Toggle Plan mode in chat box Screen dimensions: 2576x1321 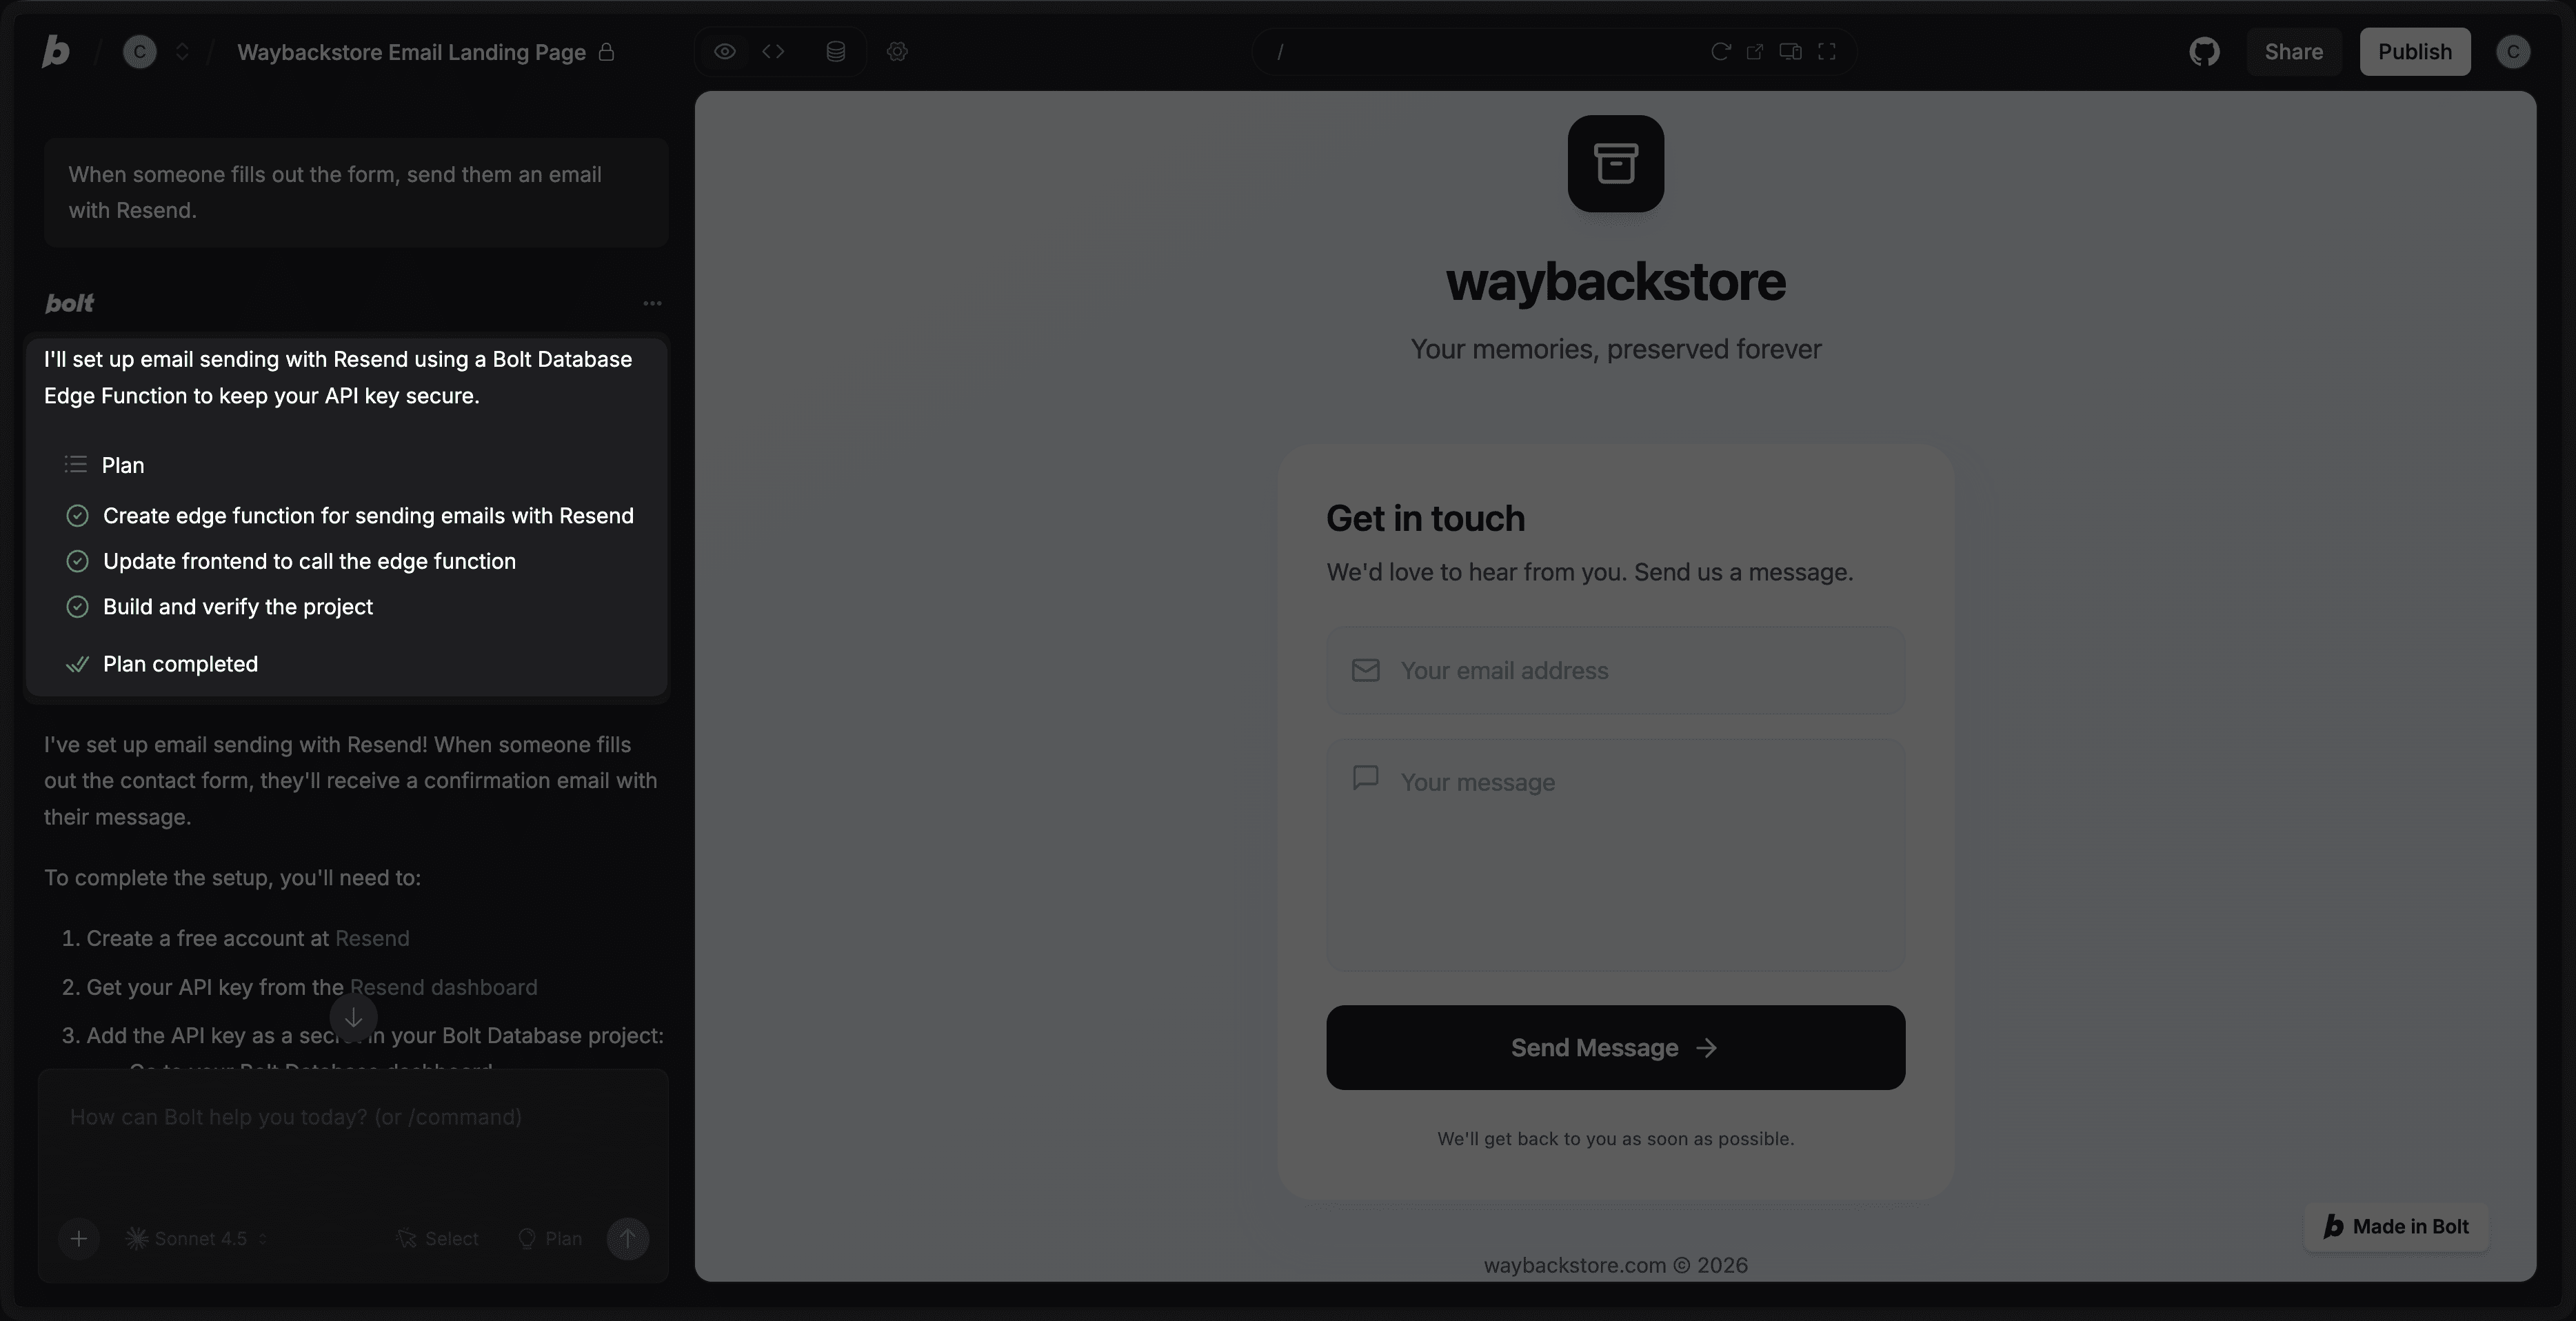[550, 1238]
